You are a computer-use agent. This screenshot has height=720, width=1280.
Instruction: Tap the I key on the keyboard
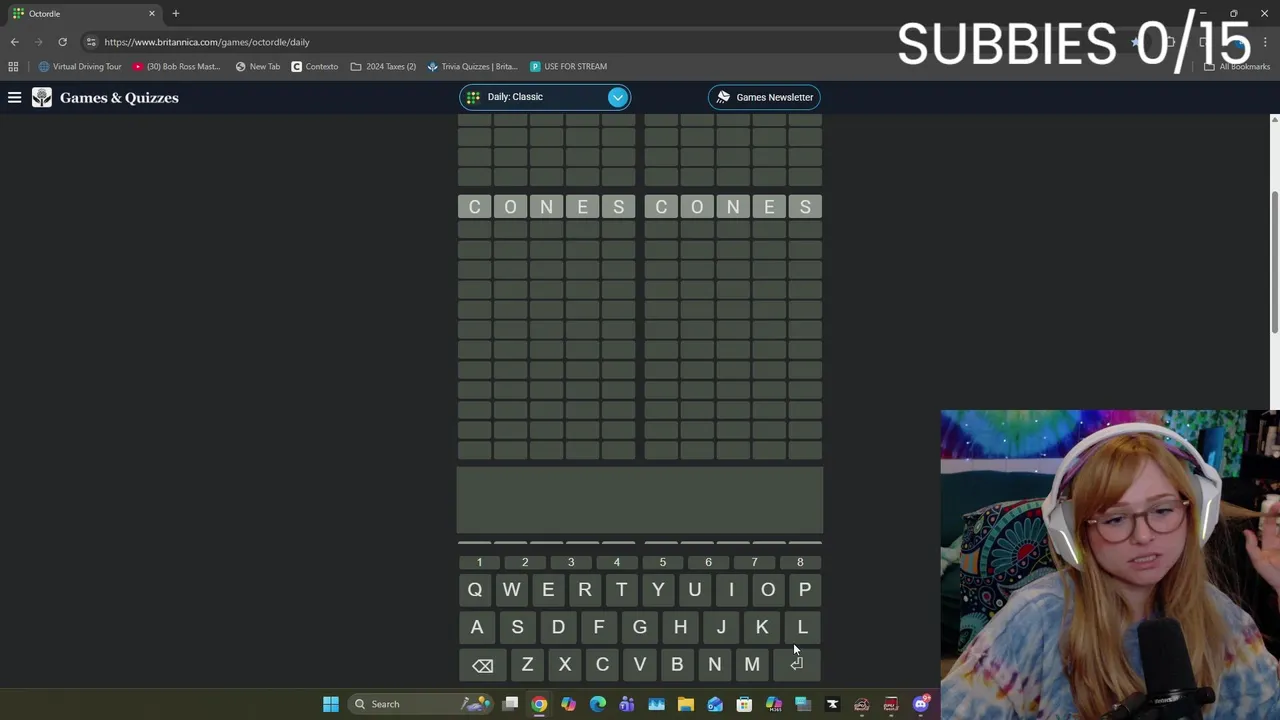[x=731, y=590]
